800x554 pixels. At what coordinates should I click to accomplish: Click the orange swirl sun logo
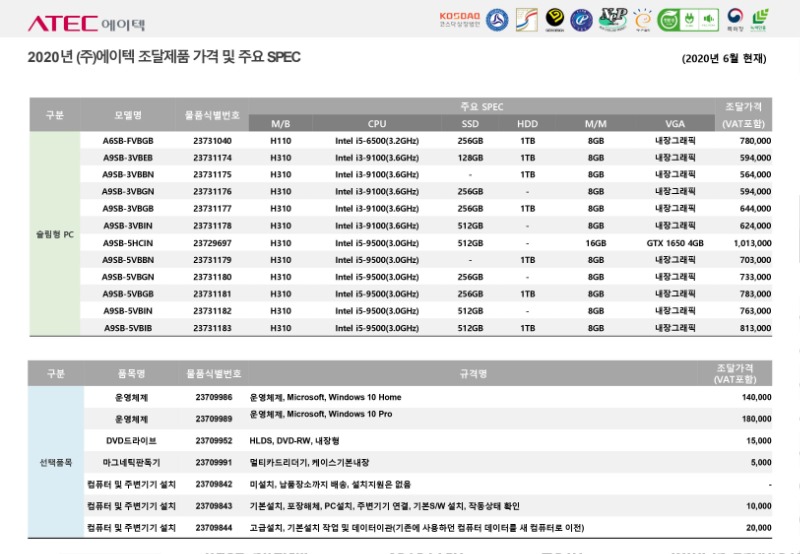[x=643, y=20]
